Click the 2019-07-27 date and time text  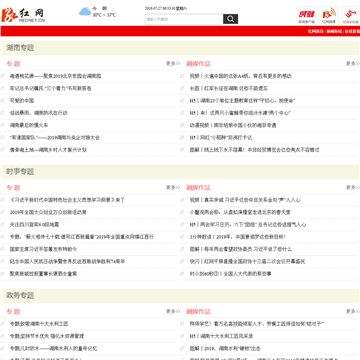coord(166,9)
